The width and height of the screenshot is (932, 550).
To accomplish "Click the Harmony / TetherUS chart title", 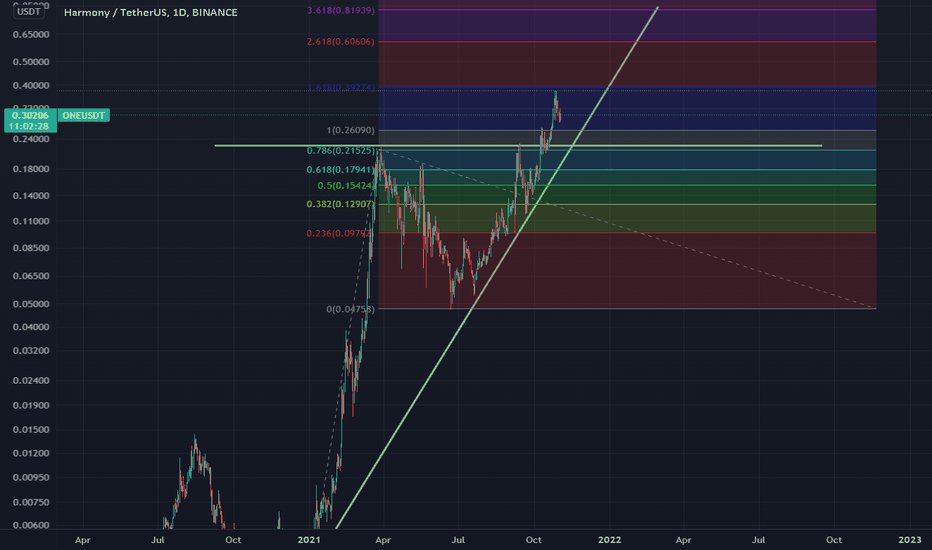I will tap(150, 12).
